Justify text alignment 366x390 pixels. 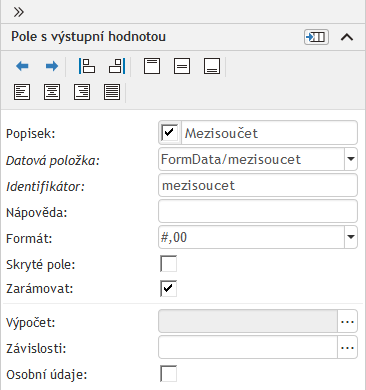pos(112,92)
